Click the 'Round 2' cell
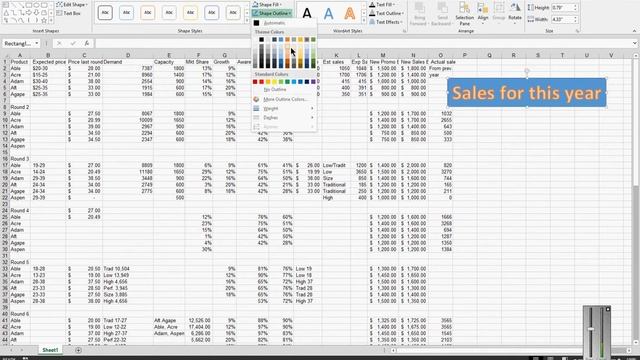This screenshot has width=640, height=360. [x=20, y=107]
